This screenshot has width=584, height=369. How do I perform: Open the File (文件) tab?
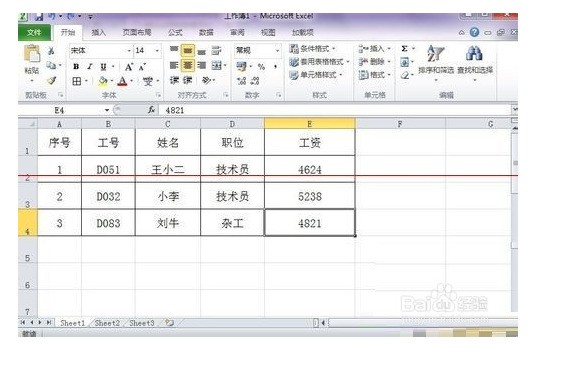pyautogui.click(x=34, y=33)
